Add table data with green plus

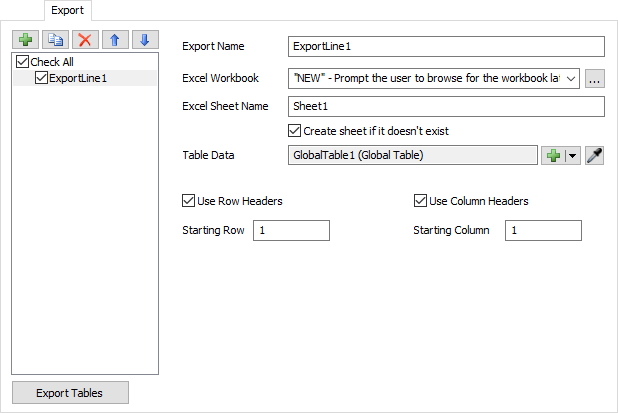(x=553, y=155)
